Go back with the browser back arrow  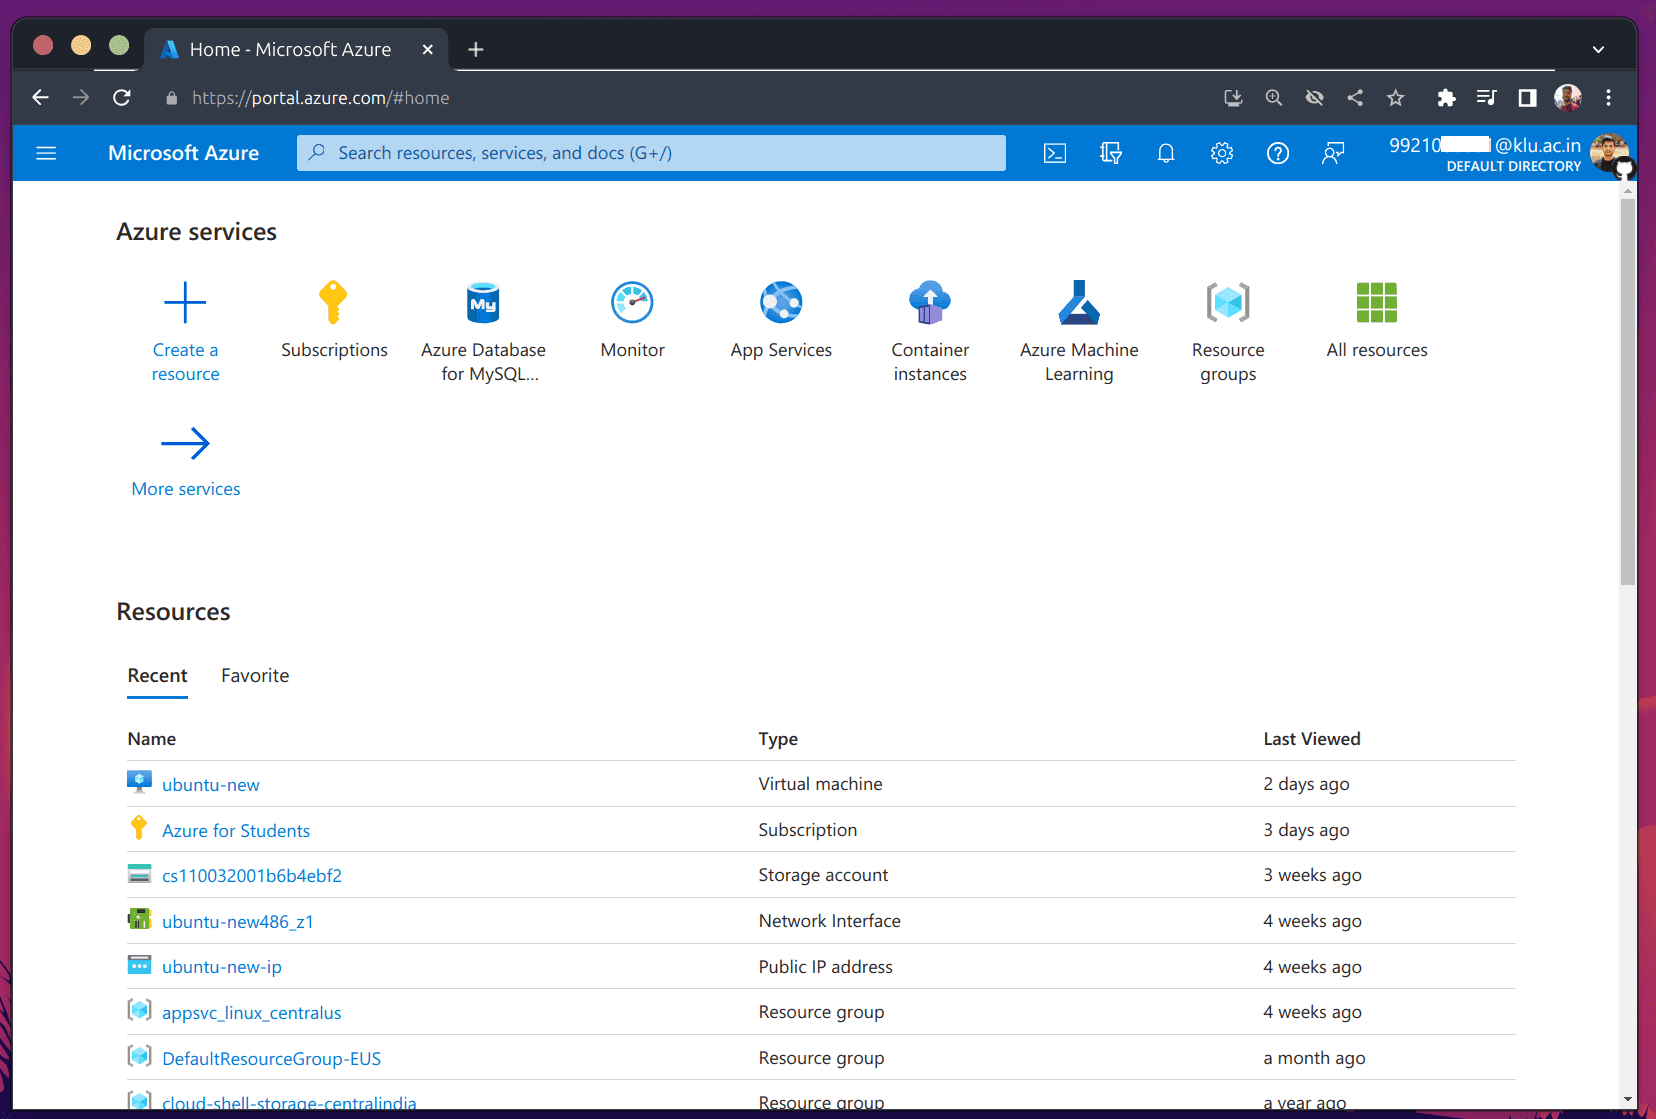(40, 98)
